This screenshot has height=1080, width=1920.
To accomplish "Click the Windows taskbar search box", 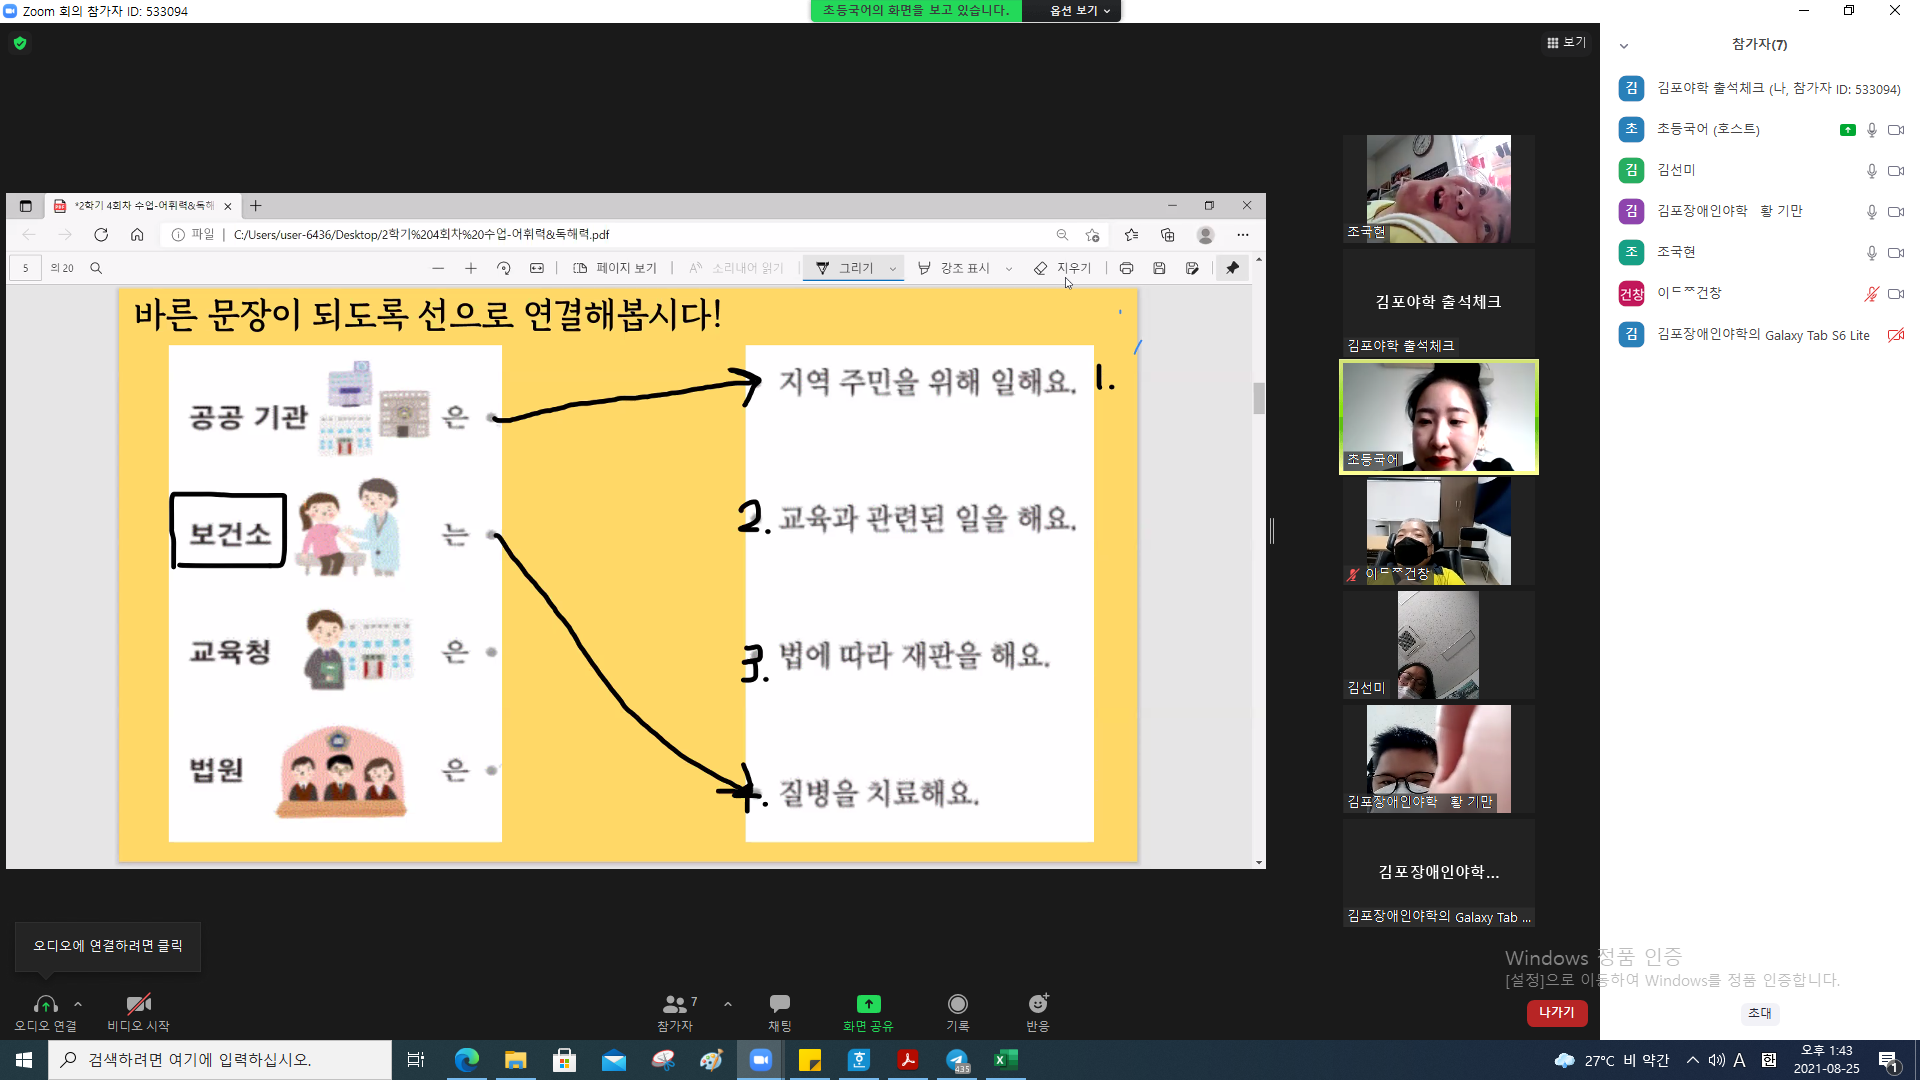I will point(220,1060).
